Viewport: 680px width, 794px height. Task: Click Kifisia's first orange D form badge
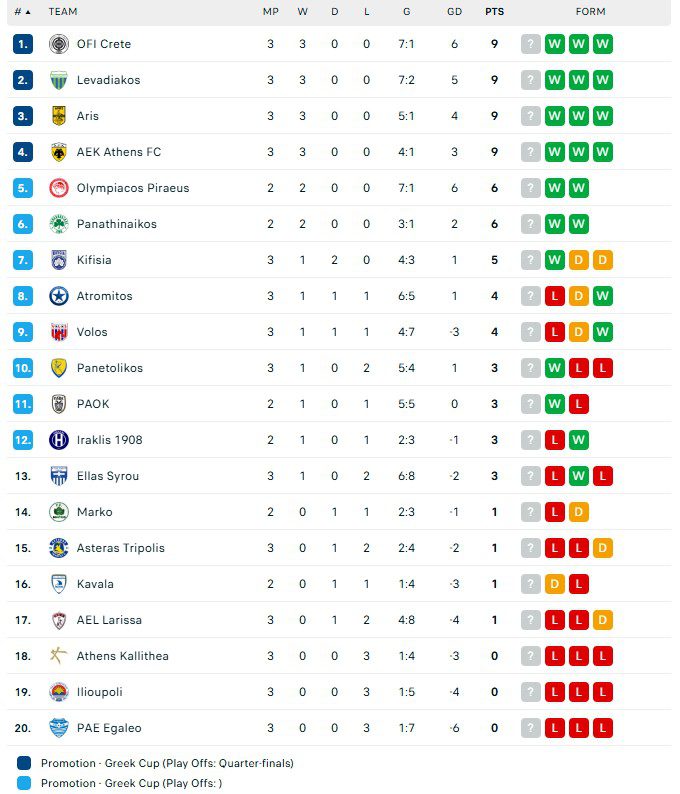click(x=579, y=260)
